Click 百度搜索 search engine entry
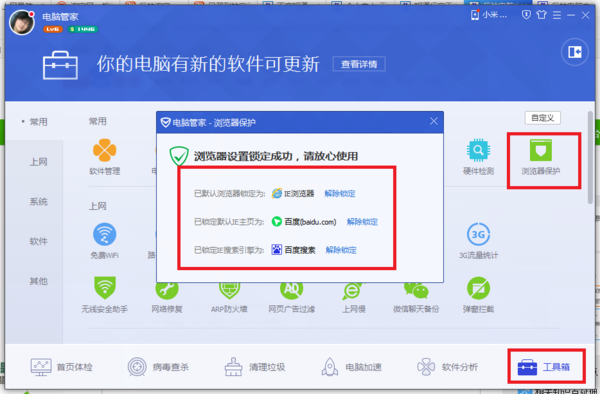 click(x=293, y=250)
